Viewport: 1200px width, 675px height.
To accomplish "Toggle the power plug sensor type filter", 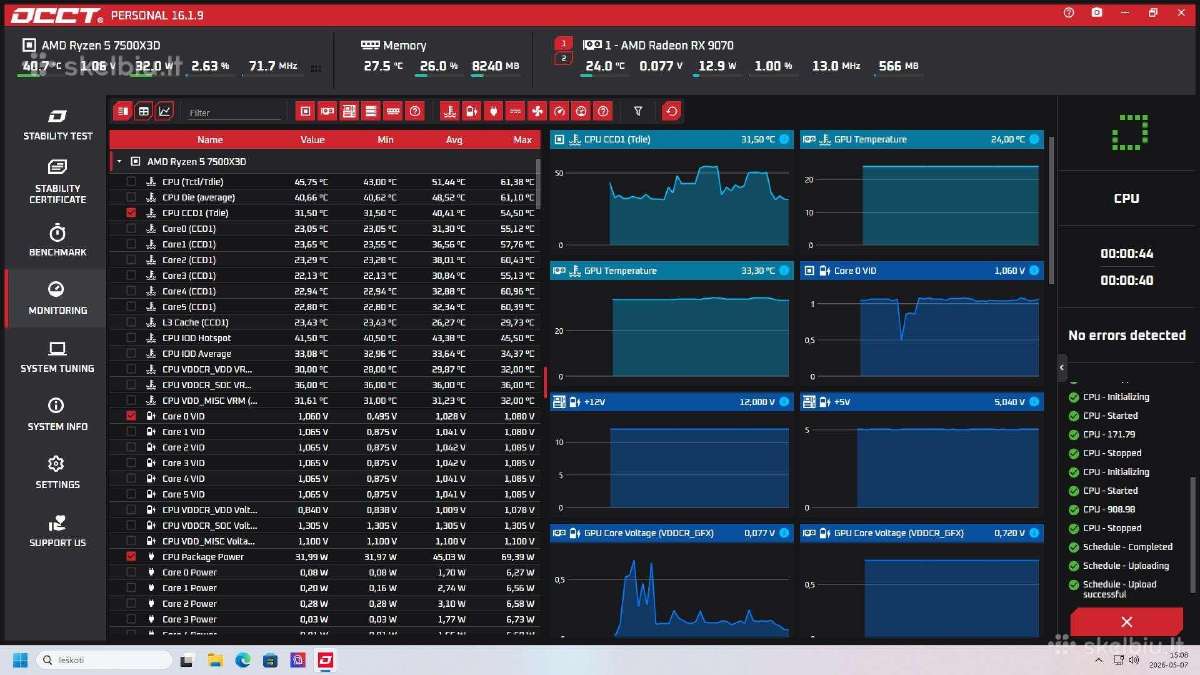I will tap(493, 111).
